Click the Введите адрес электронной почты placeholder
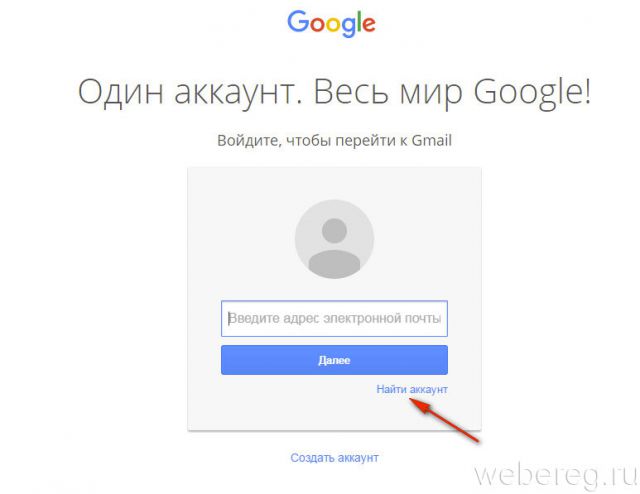Screen dimensions: 640x494 (x=335, y=318)
